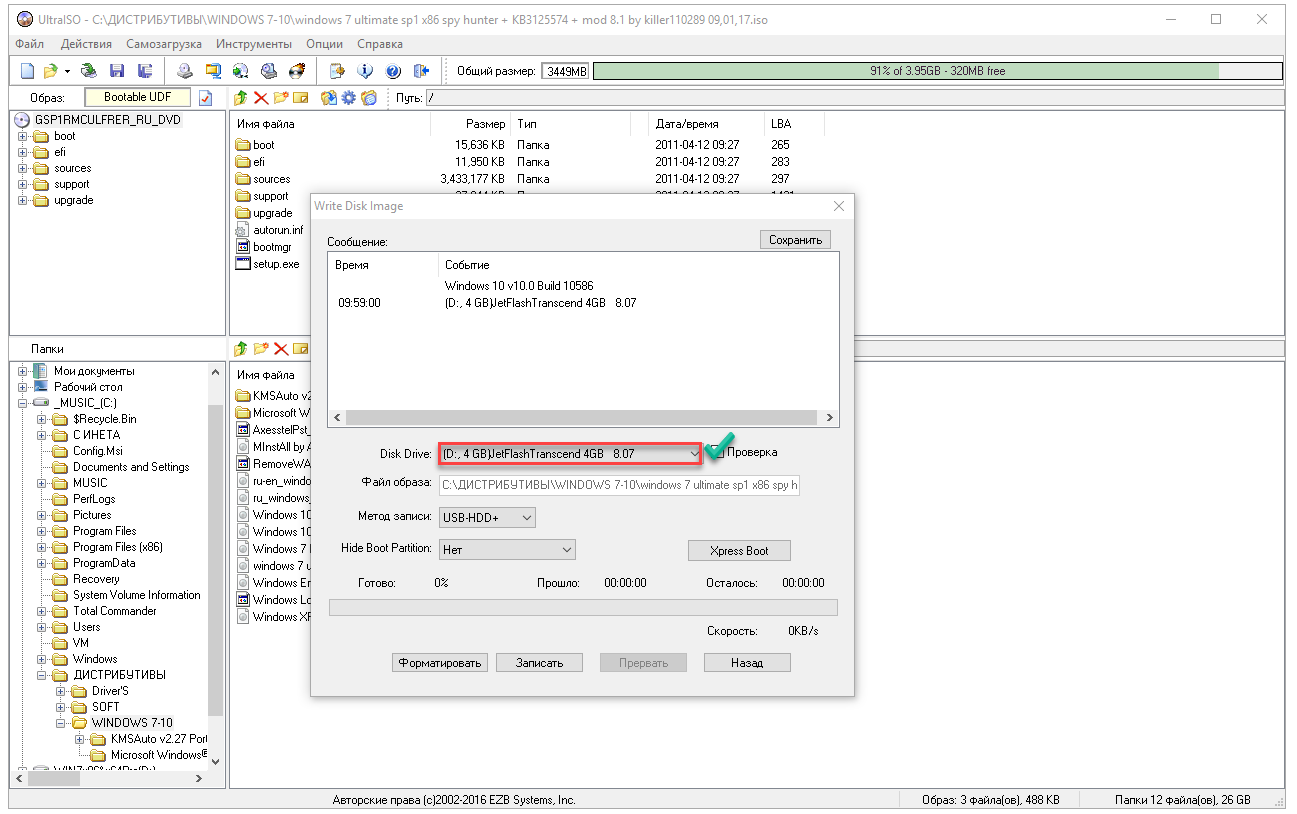Click the Mount to virtual drive icon
This screenshot has width=1297, height=814.
[x=241, y=71]
